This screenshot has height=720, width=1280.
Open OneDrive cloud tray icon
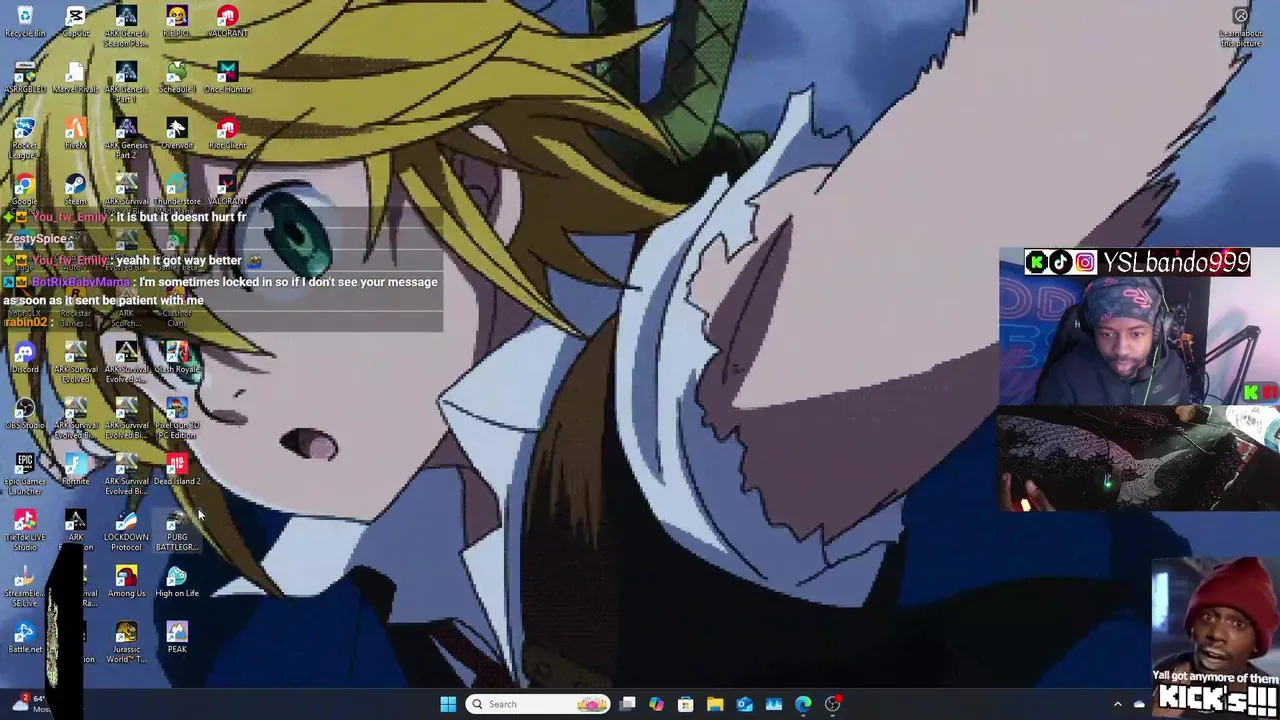tap(1139, 704)
